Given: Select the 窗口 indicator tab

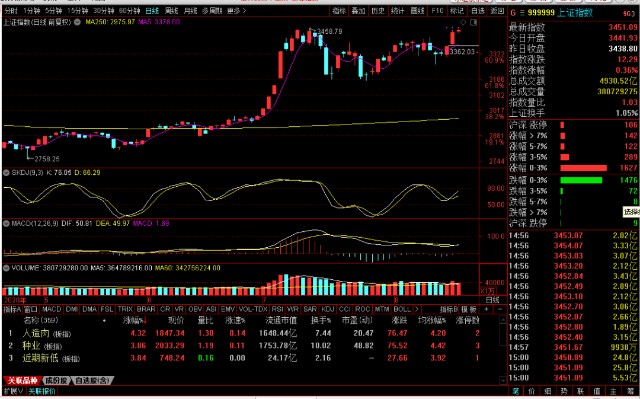Looking at the screenshot, I should [x=31, y=310].
